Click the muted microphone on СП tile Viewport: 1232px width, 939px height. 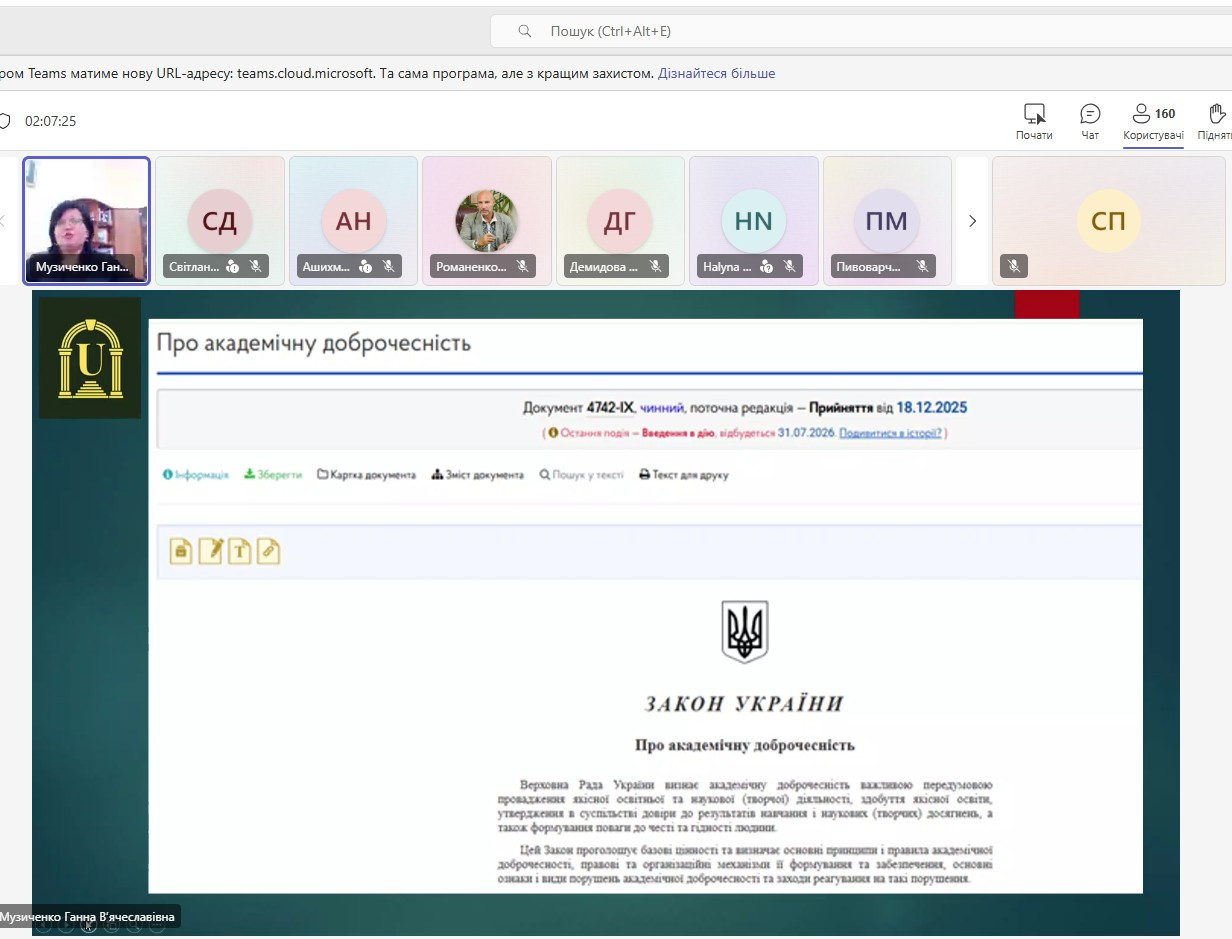coord(1014,266)
